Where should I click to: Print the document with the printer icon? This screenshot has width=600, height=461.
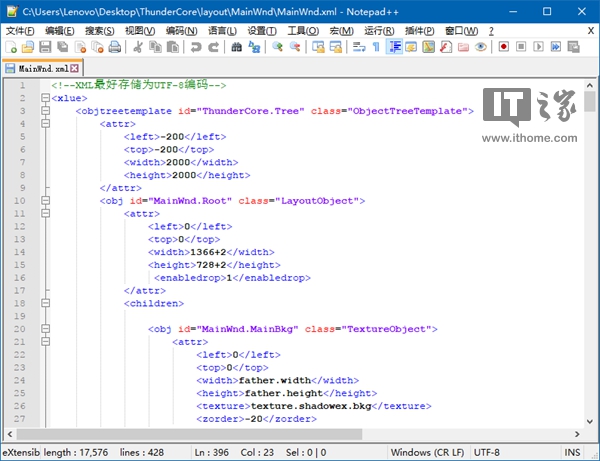pos(115,47)
